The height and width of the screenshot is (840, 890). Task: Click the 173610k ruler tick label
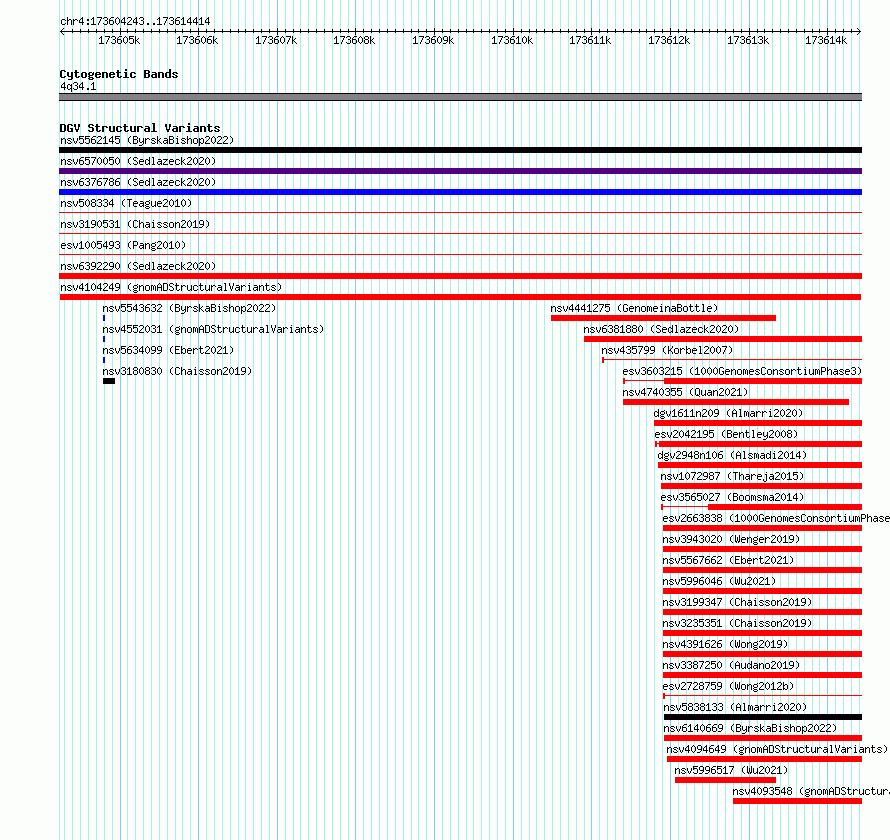click(512, 40)
